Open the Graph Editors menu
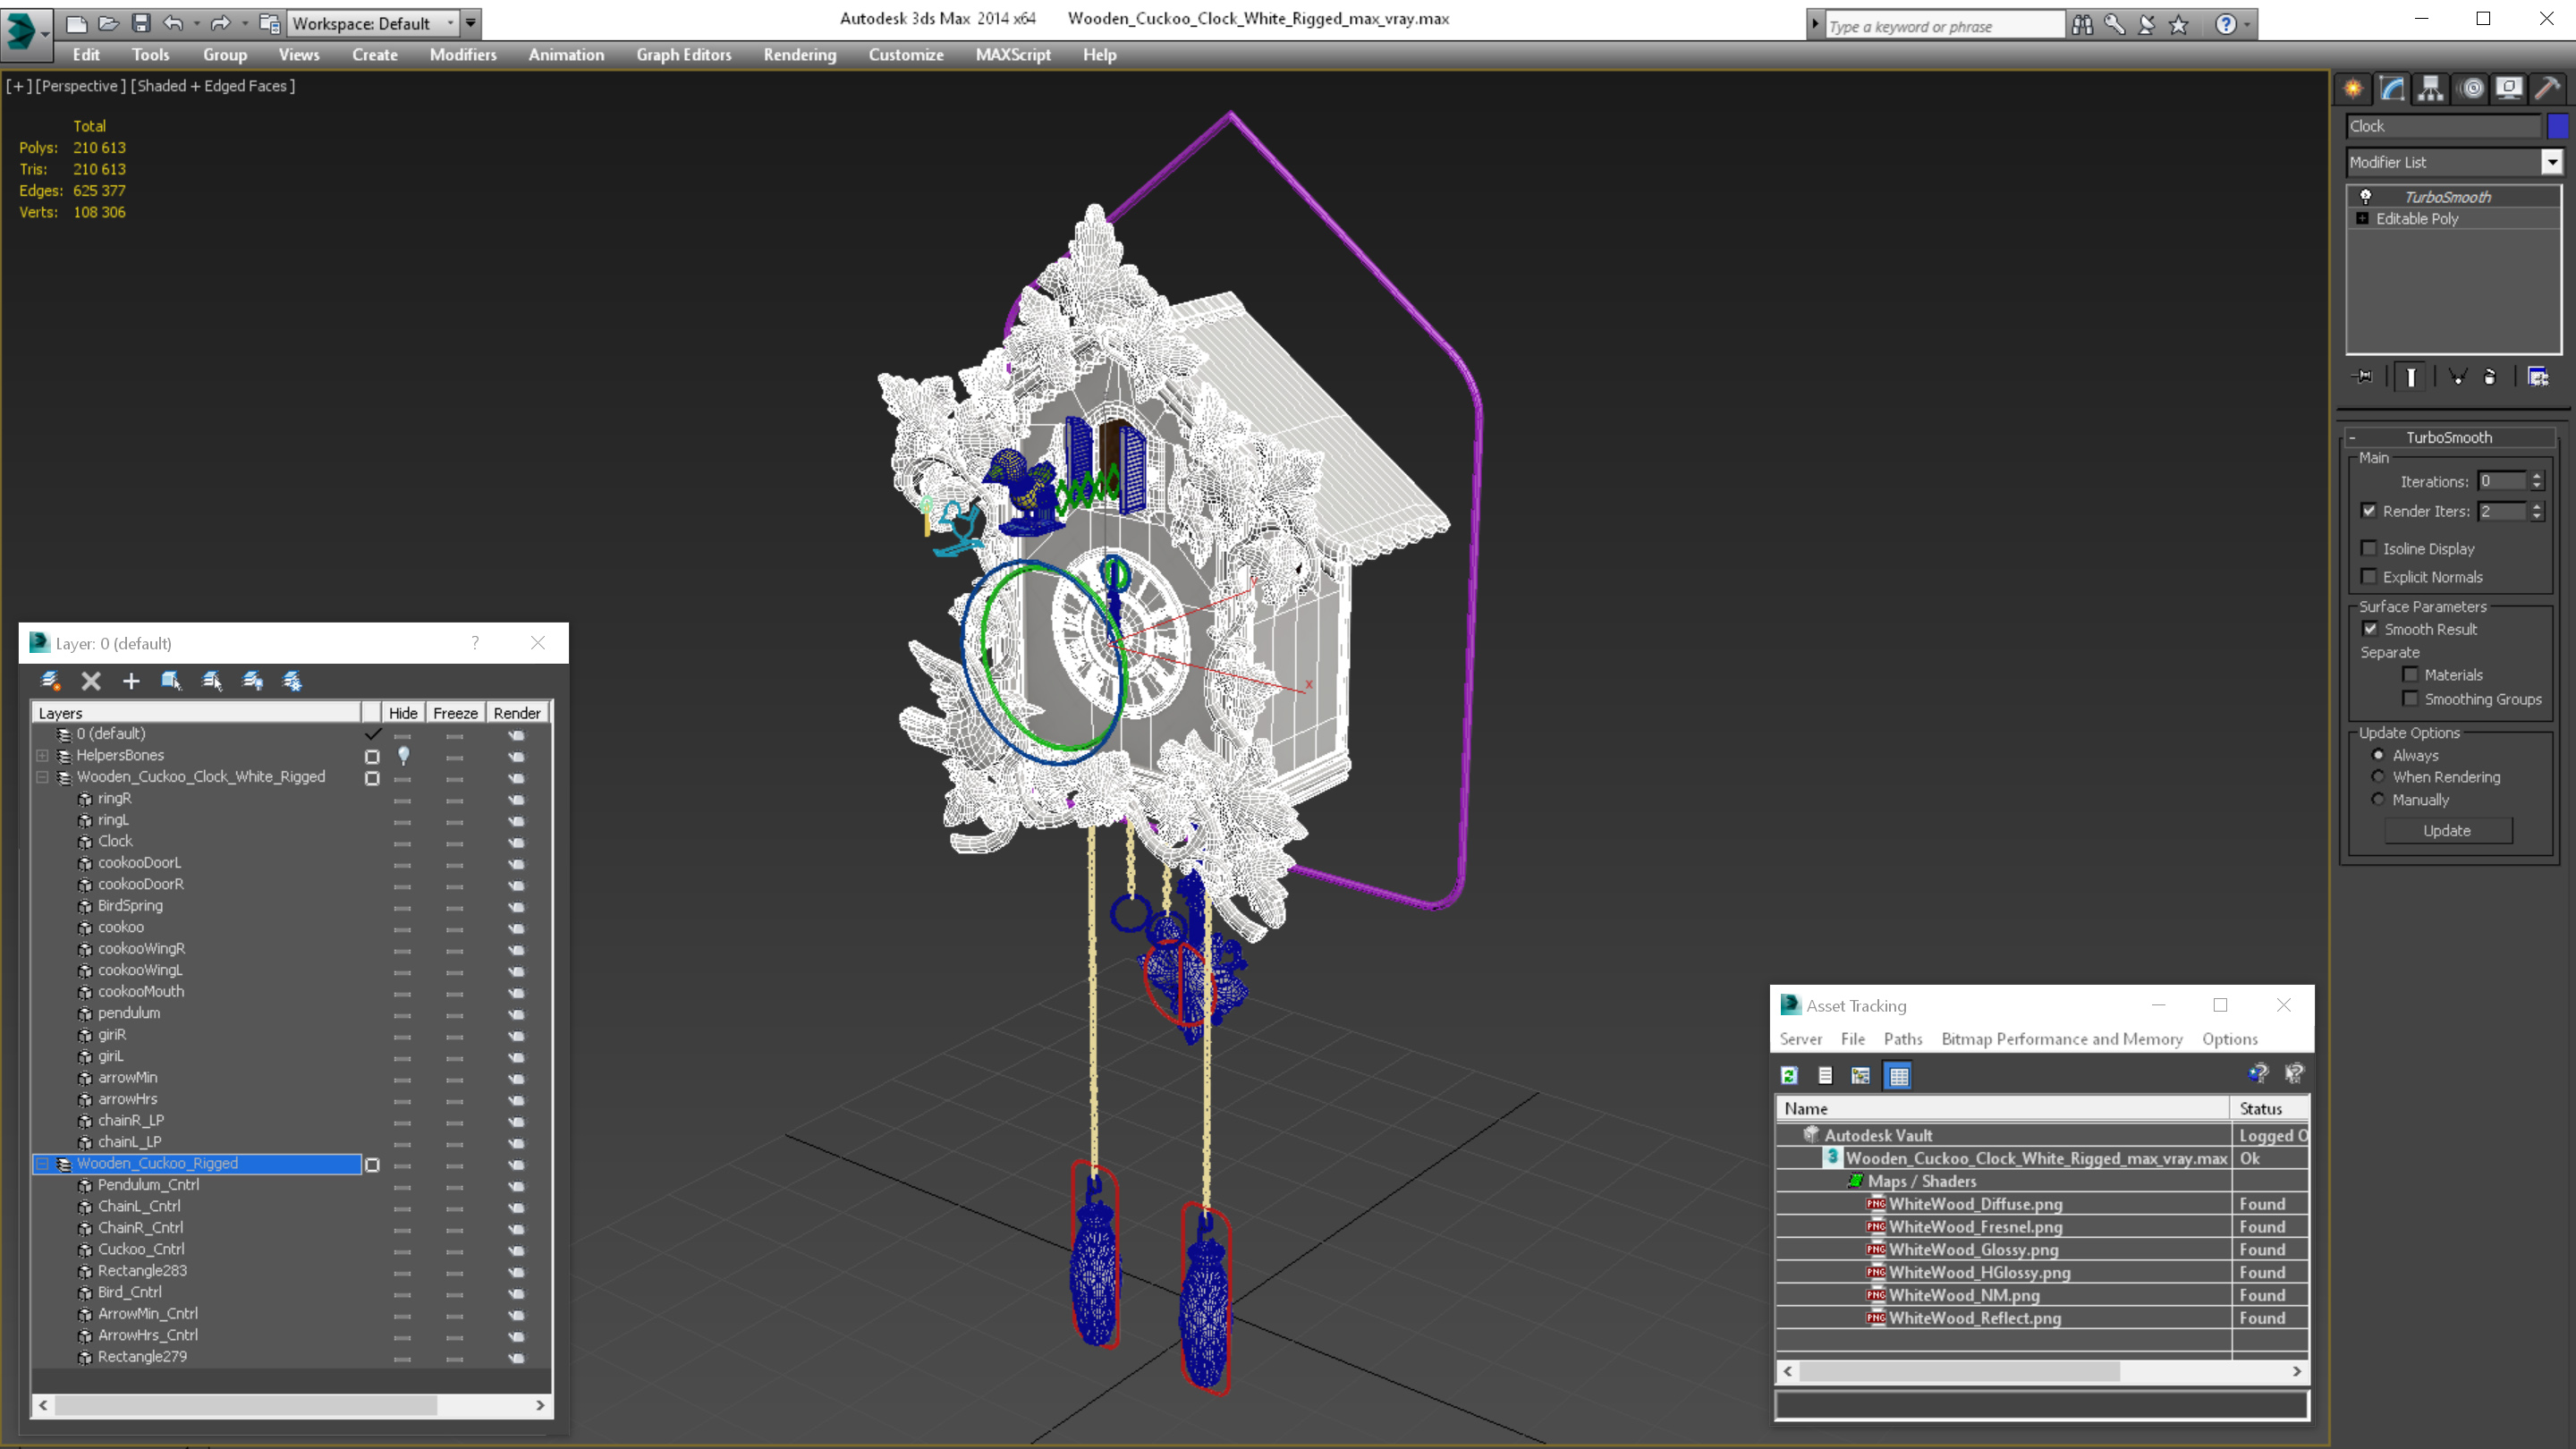 (x=684, y=55)
